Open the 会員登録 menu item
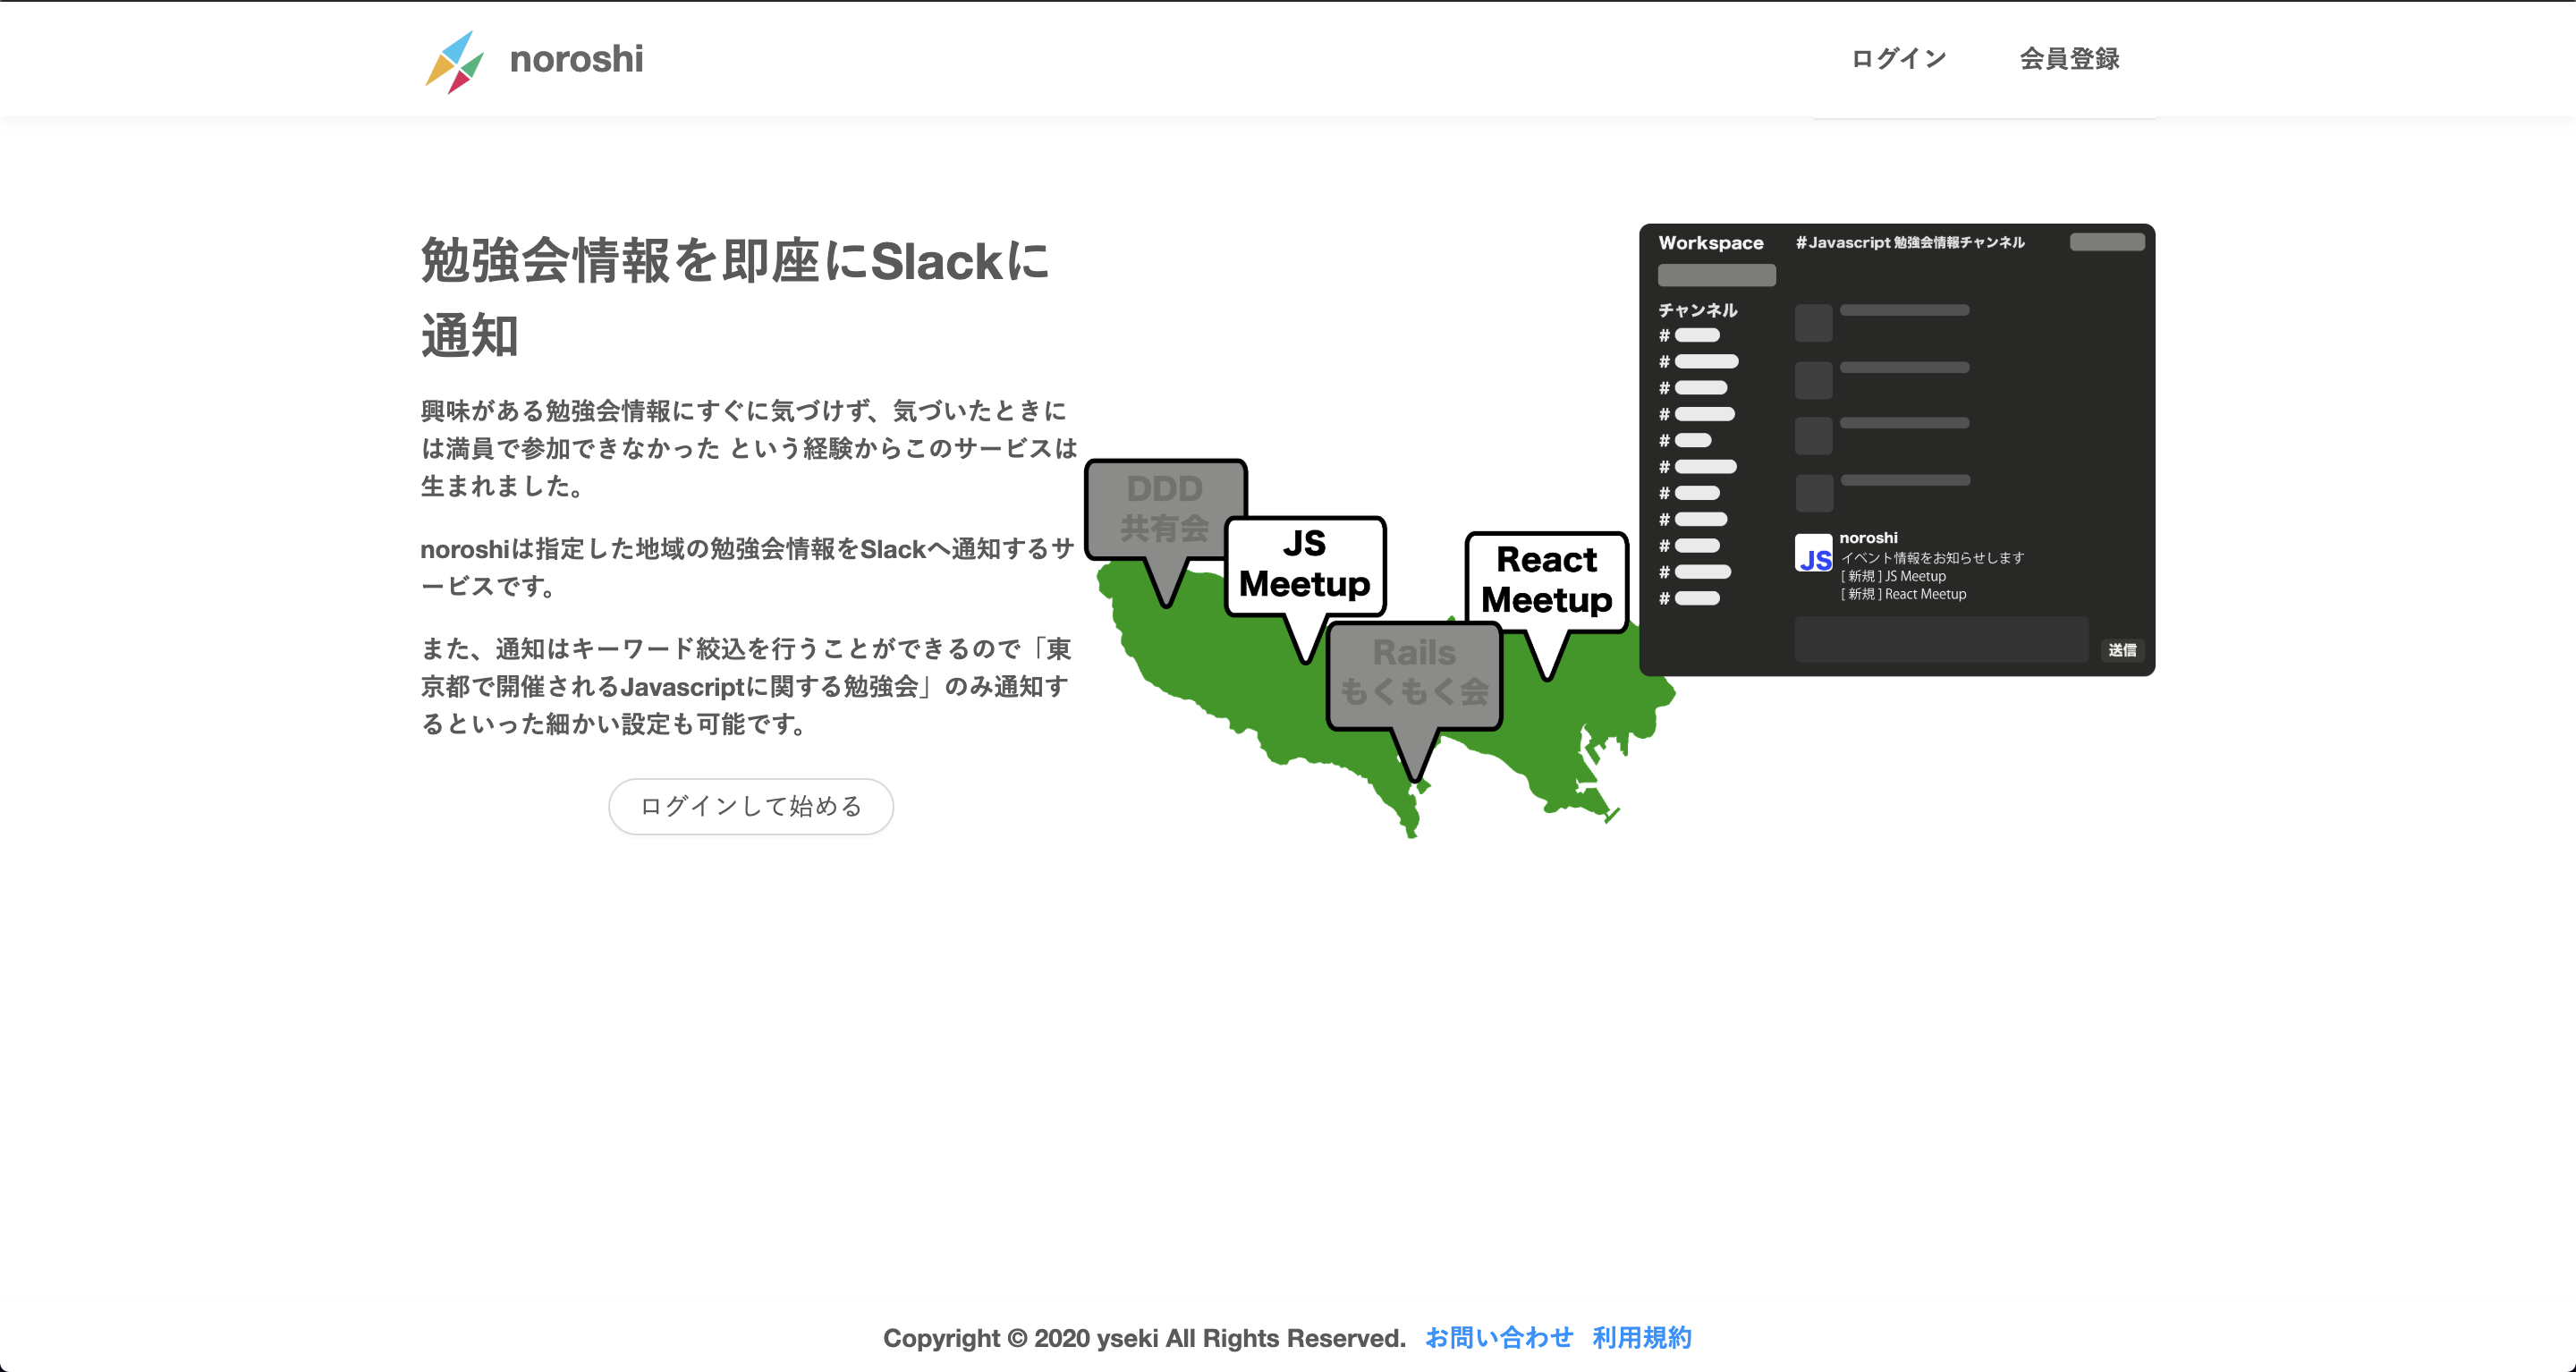Screen dimensions: 2576x1372 (2069, 59)
